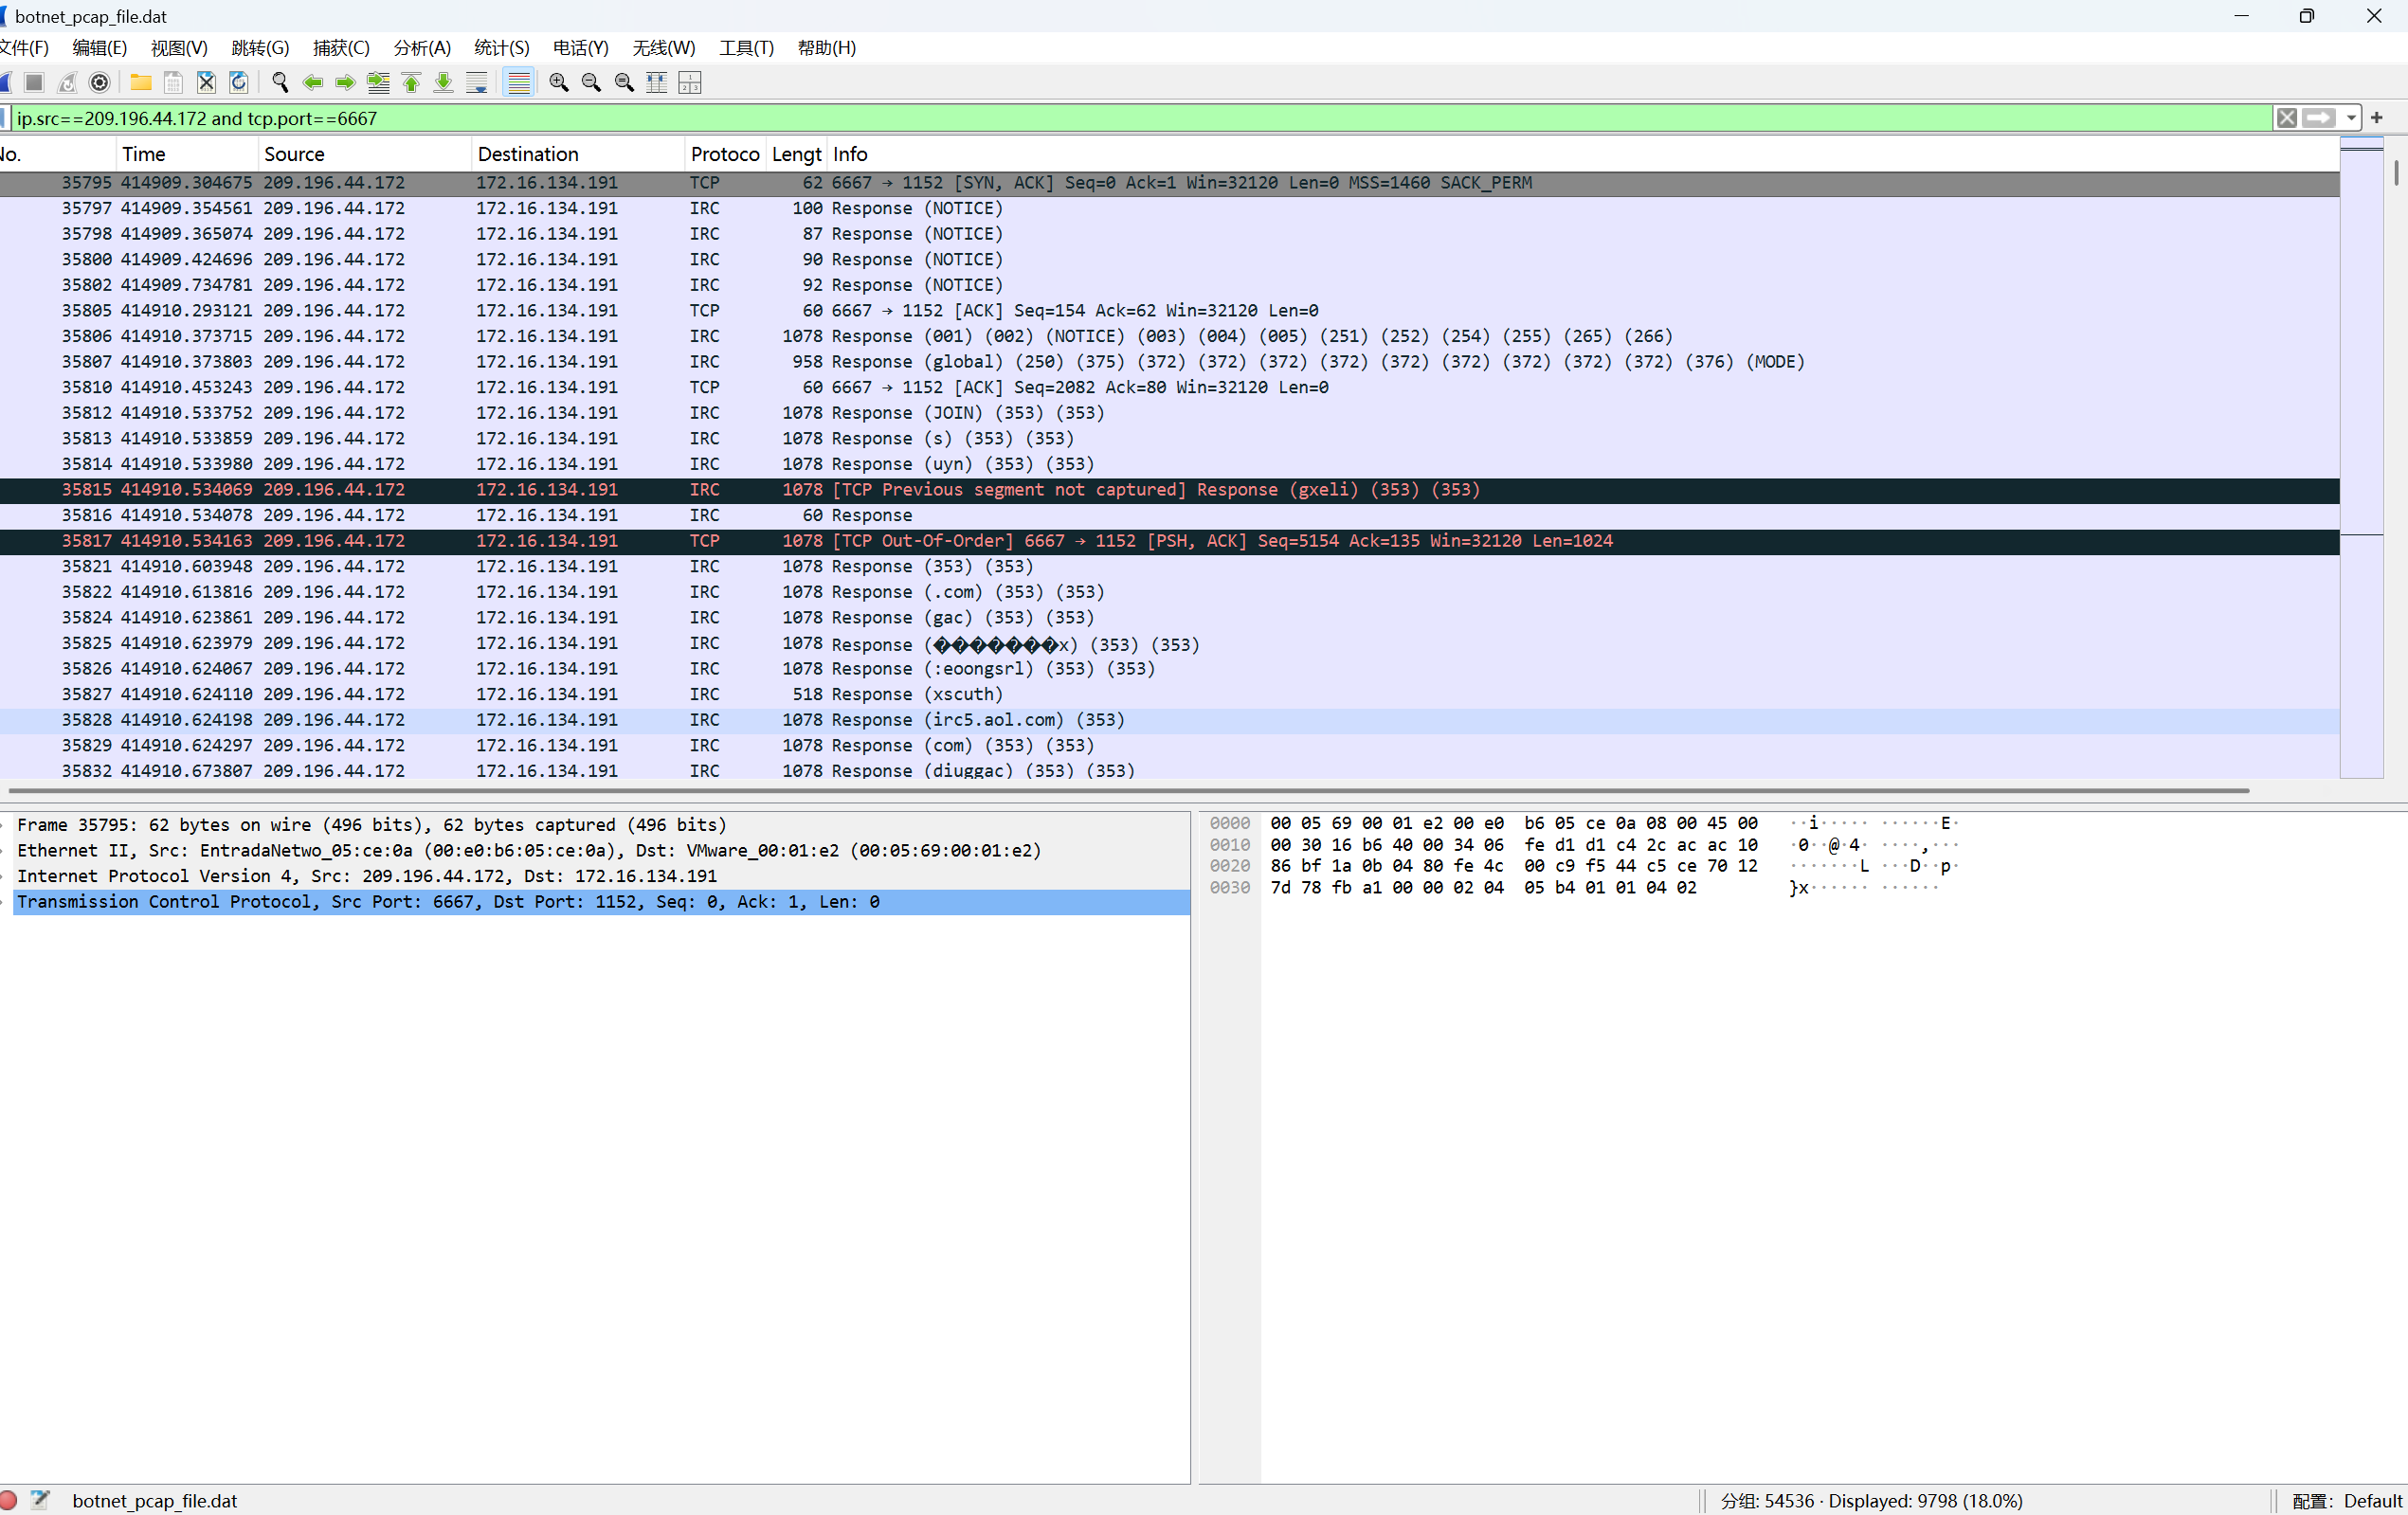This screenshot has width=2408, height=1515.
Task: Open the find packet magnifier
Action: (x=280, y=83)
